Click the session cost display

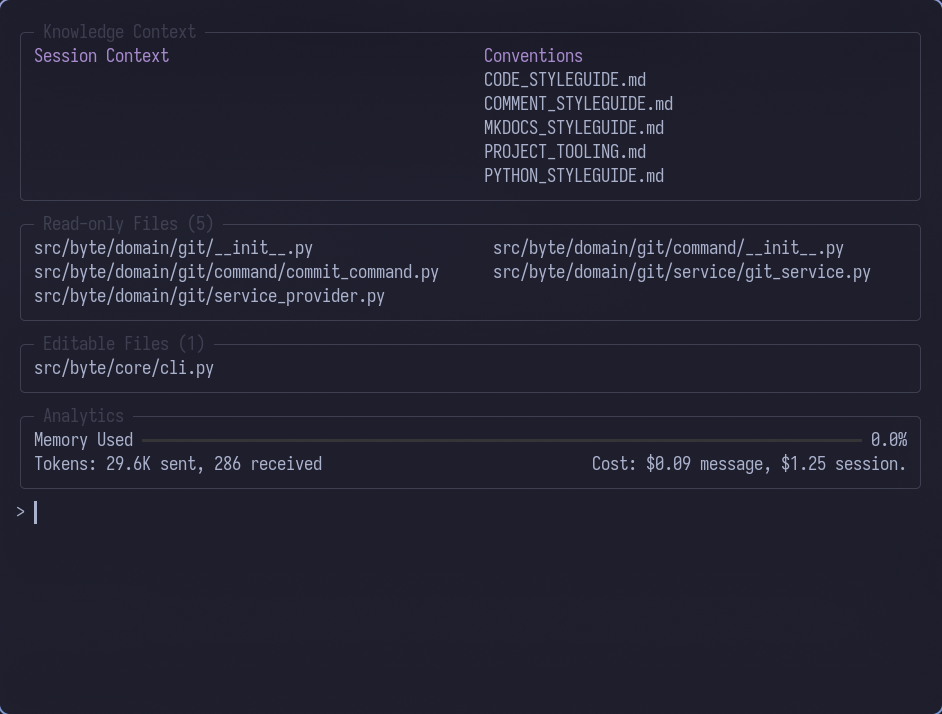(749, 463)
